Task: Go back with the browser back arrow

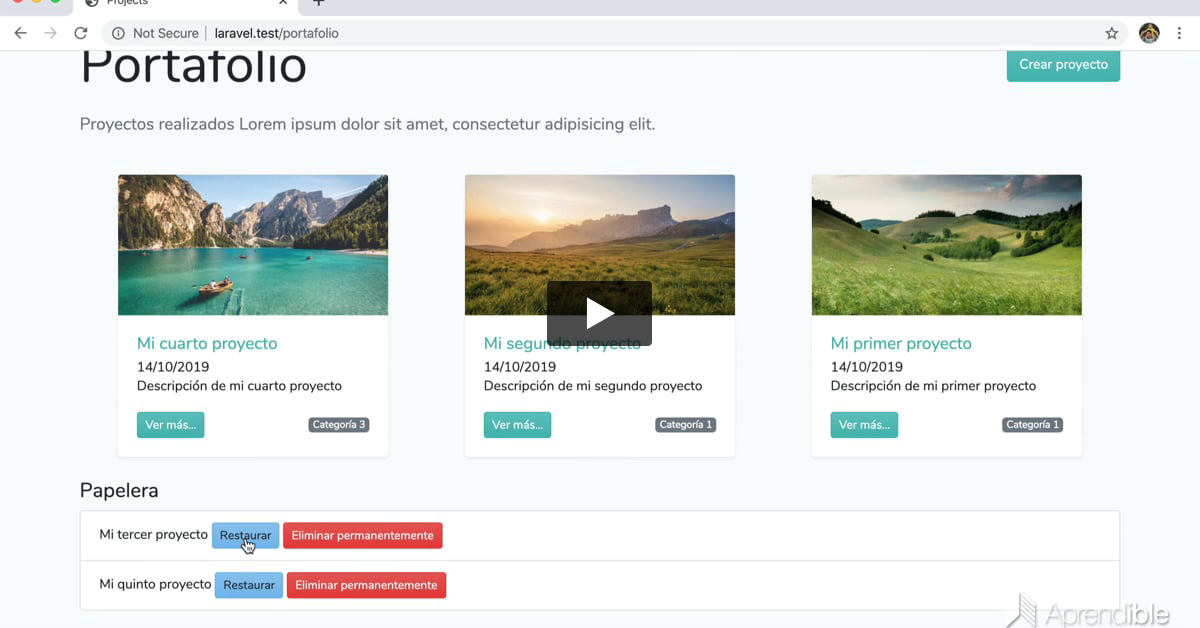Action: click(x=20, y=33)
